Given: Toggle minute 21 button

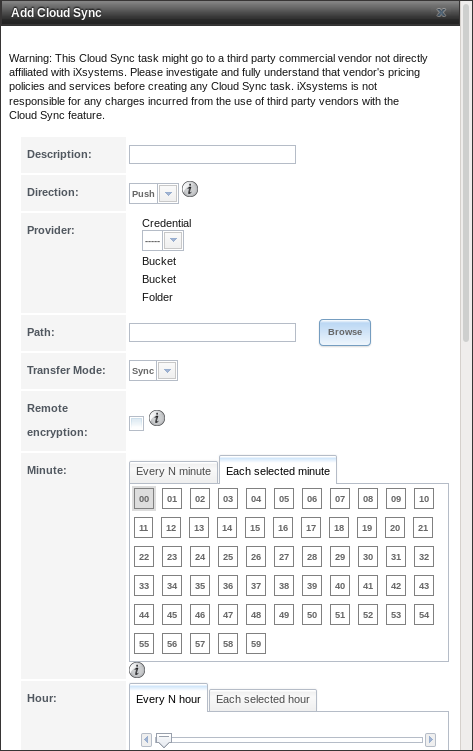Looking at the screenshot, I should coord(423,528).
